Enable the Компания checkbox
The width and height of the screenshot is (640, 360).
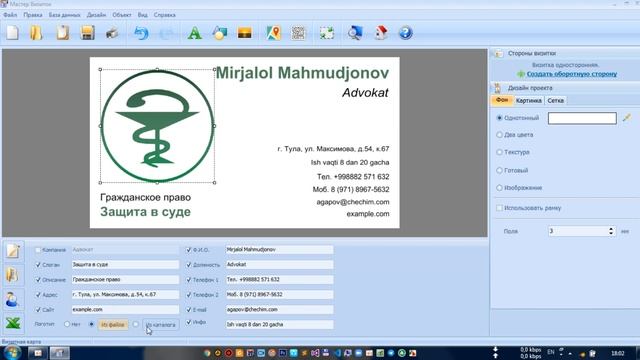38,250
